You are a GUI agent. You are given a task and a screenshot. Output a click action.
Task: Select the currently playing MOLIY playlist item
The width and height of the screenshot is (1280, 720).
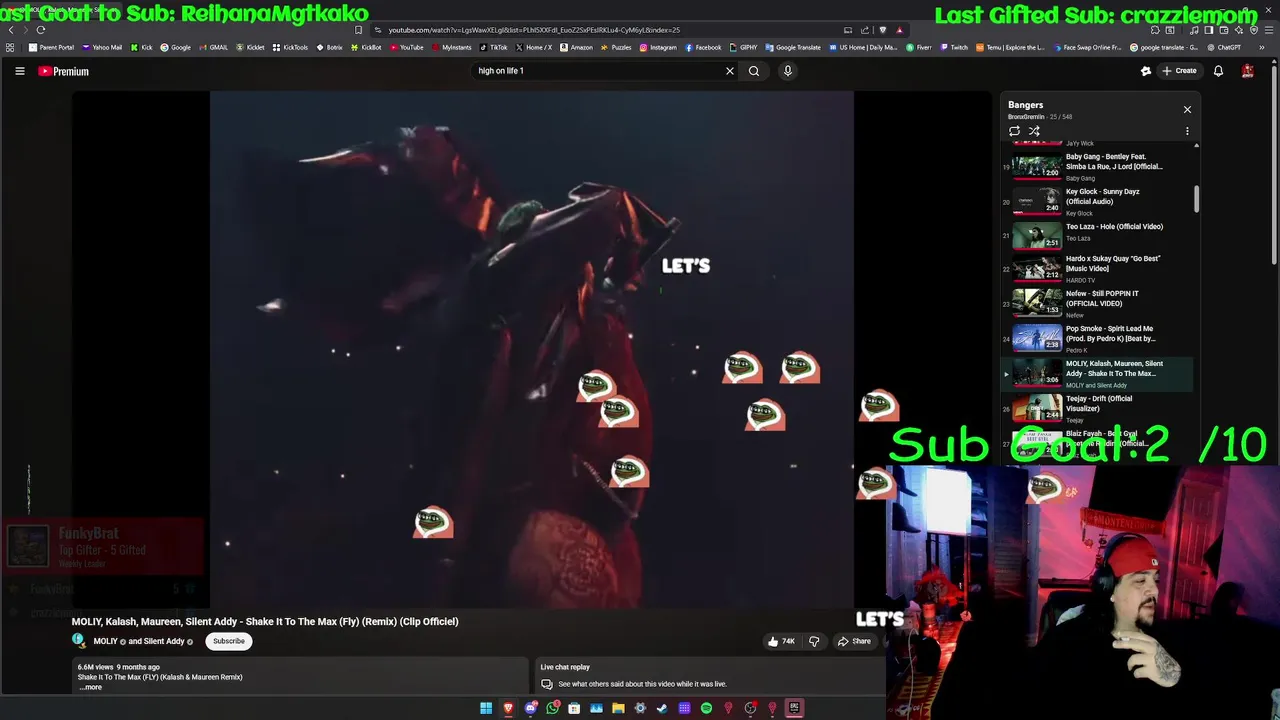click(1097, 373)
